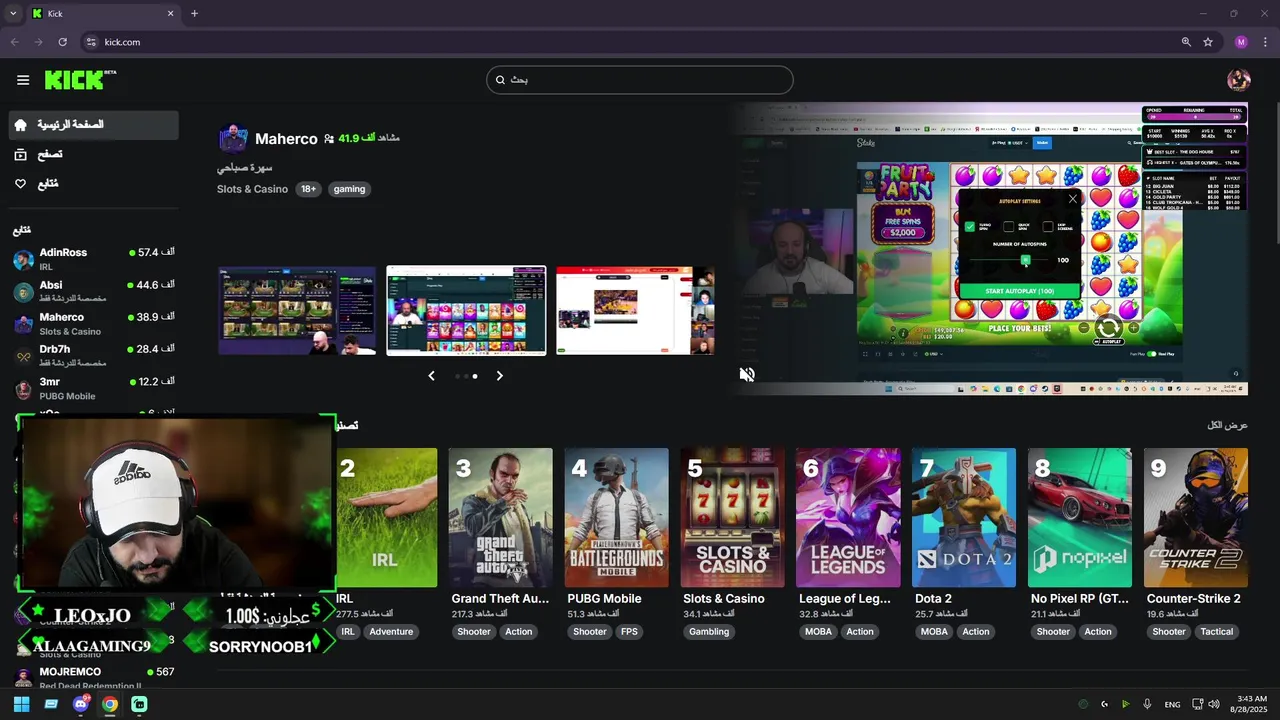Click 'عرض الكل' view all link

(x=1227, y=426)
